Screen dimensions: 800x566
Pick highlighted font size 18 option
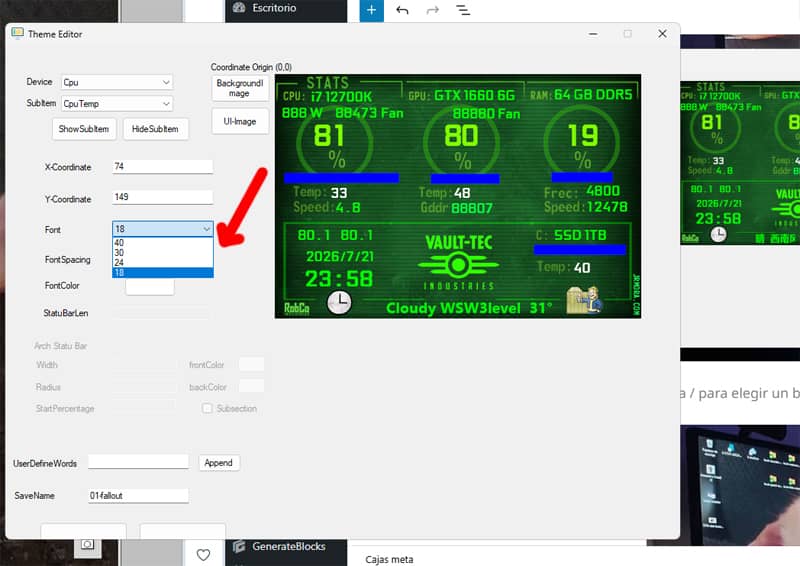pos(162,273)
